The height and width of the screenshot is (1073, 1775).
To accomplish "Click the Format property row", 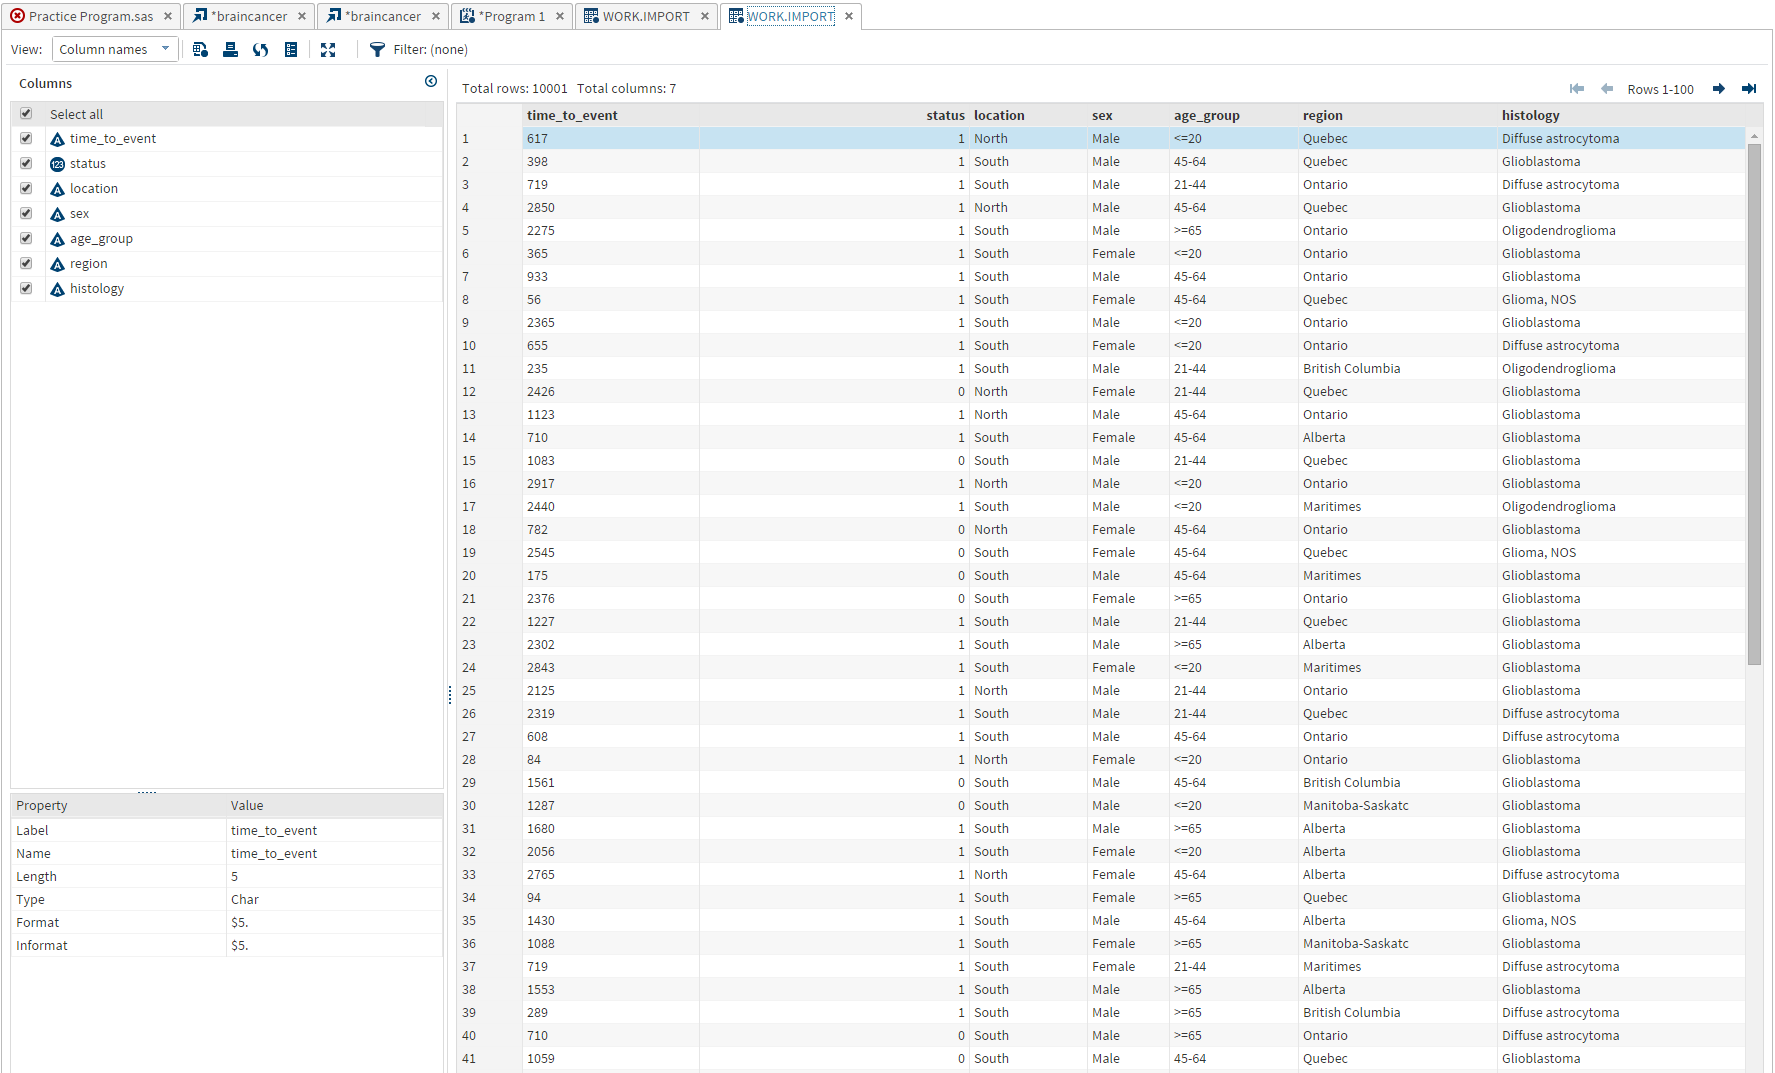I will 227,923.
